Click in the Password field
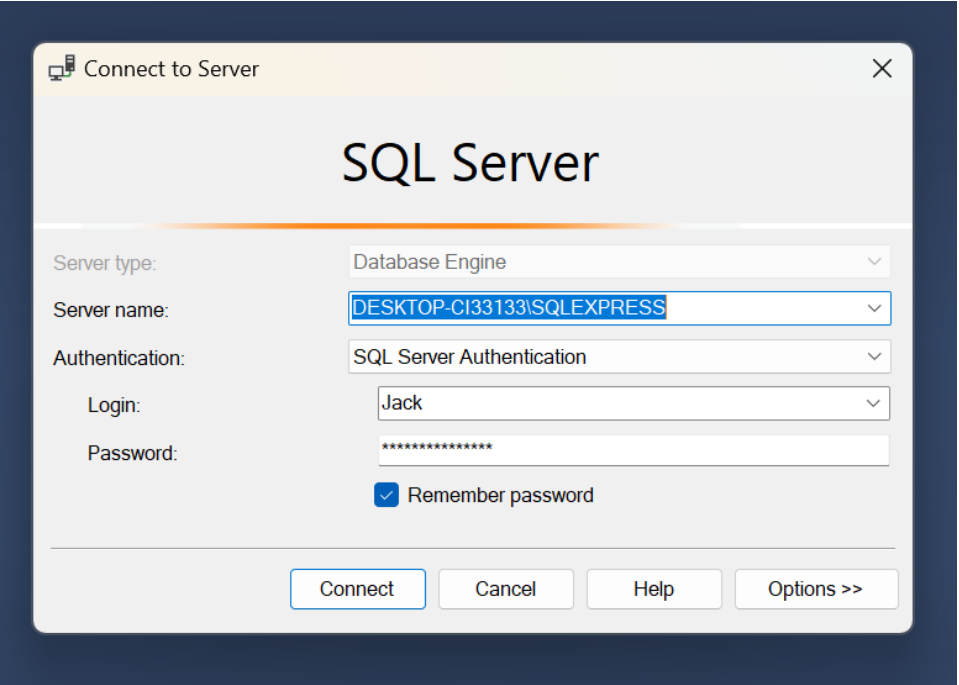959x685 pixels. click(x=634, y=450)
